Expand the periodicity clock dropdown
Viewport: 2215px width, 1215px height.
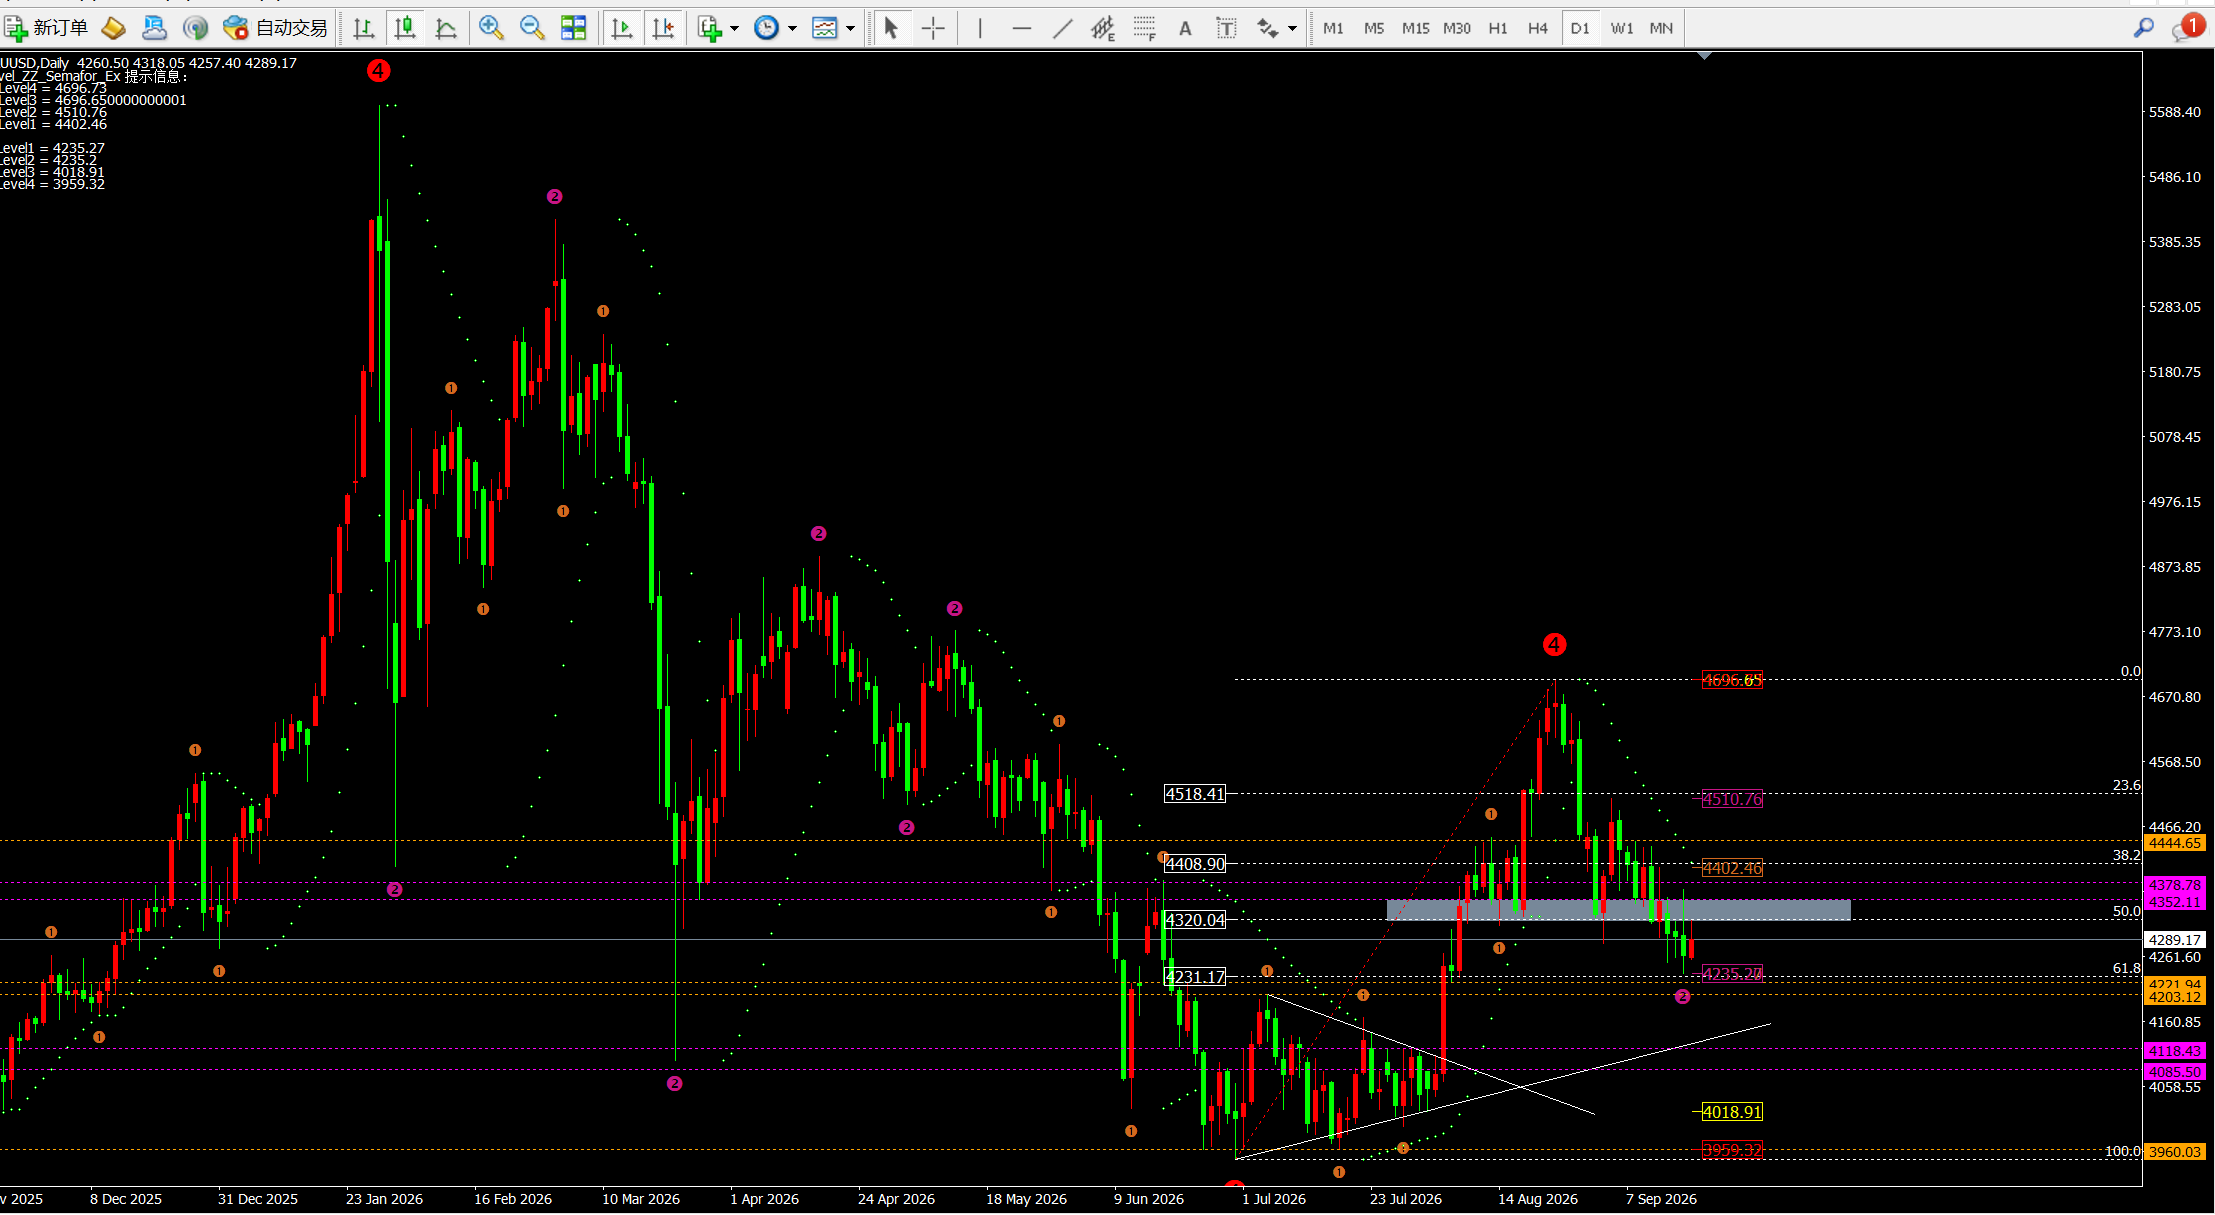click(x=792, y=28)
